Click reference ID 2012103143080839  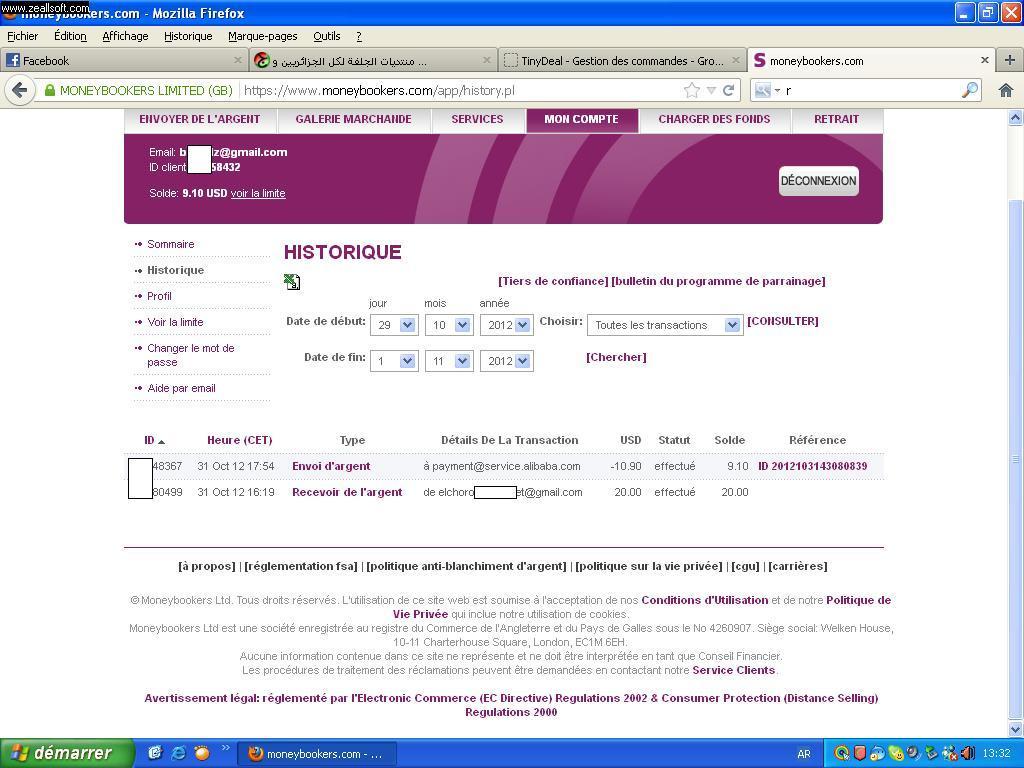(x=812, y=466)
